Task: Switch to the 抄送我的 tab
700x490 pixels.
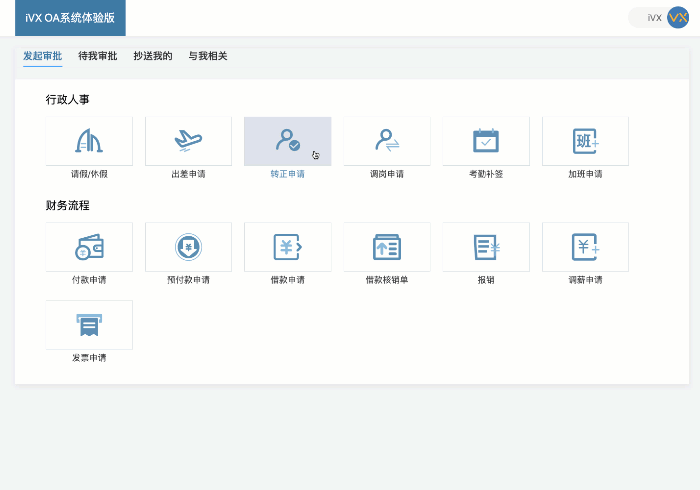Action: tap(153, 56)
